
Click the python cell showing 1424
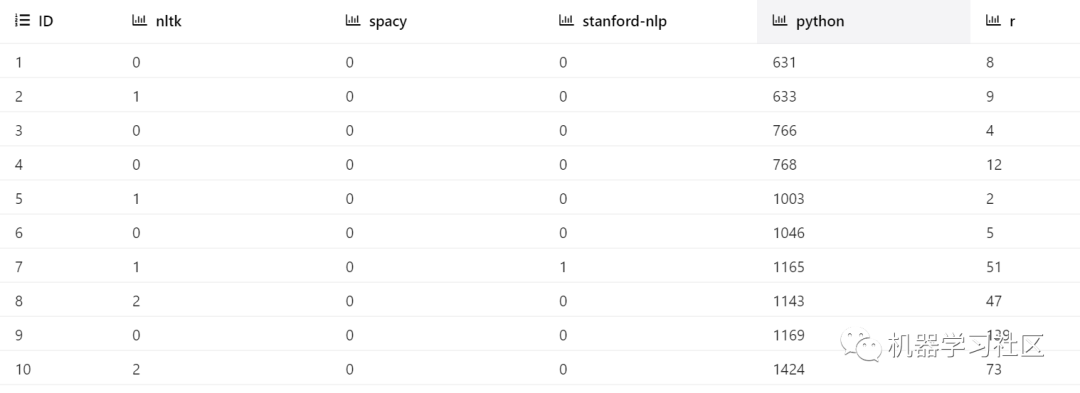[789, 370]
